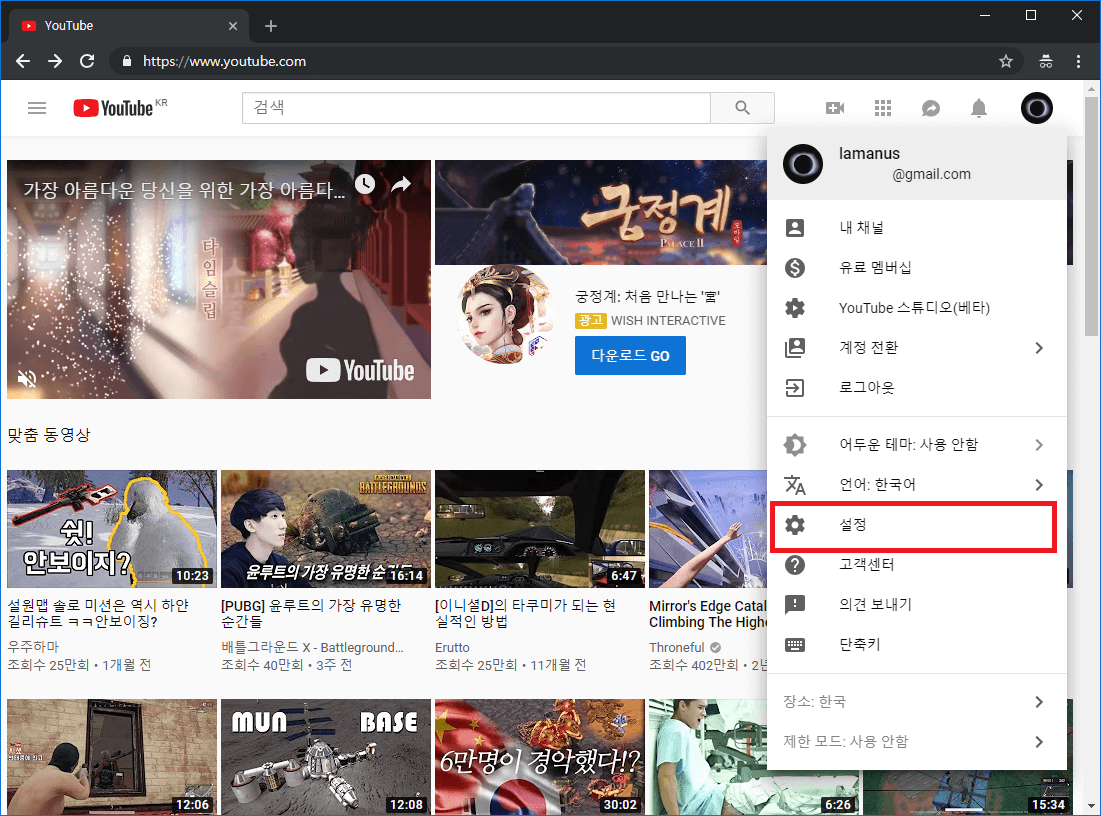Click the search magnifier button

(742, 108)
